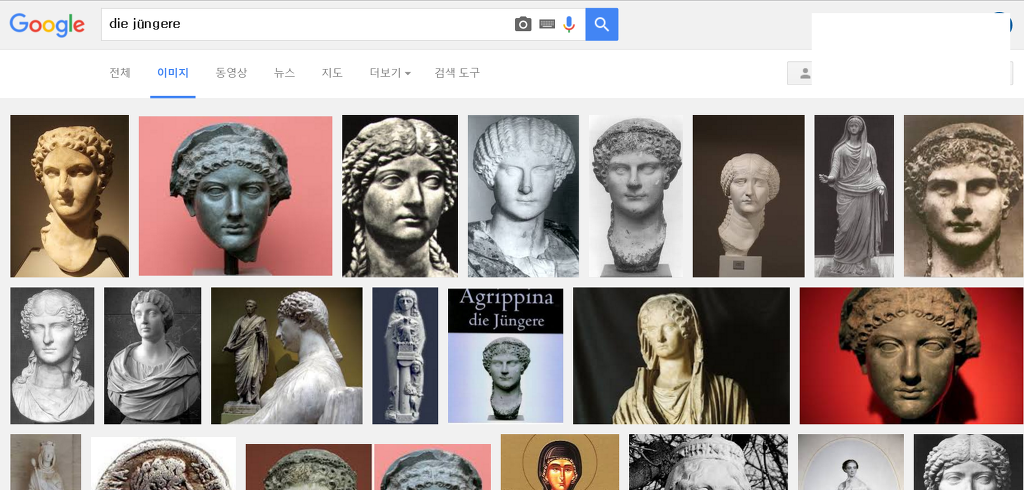The height and width of the screenshot is (490, 1024).
Task: Open the head with long braided curls image
Action: (400, 196)
